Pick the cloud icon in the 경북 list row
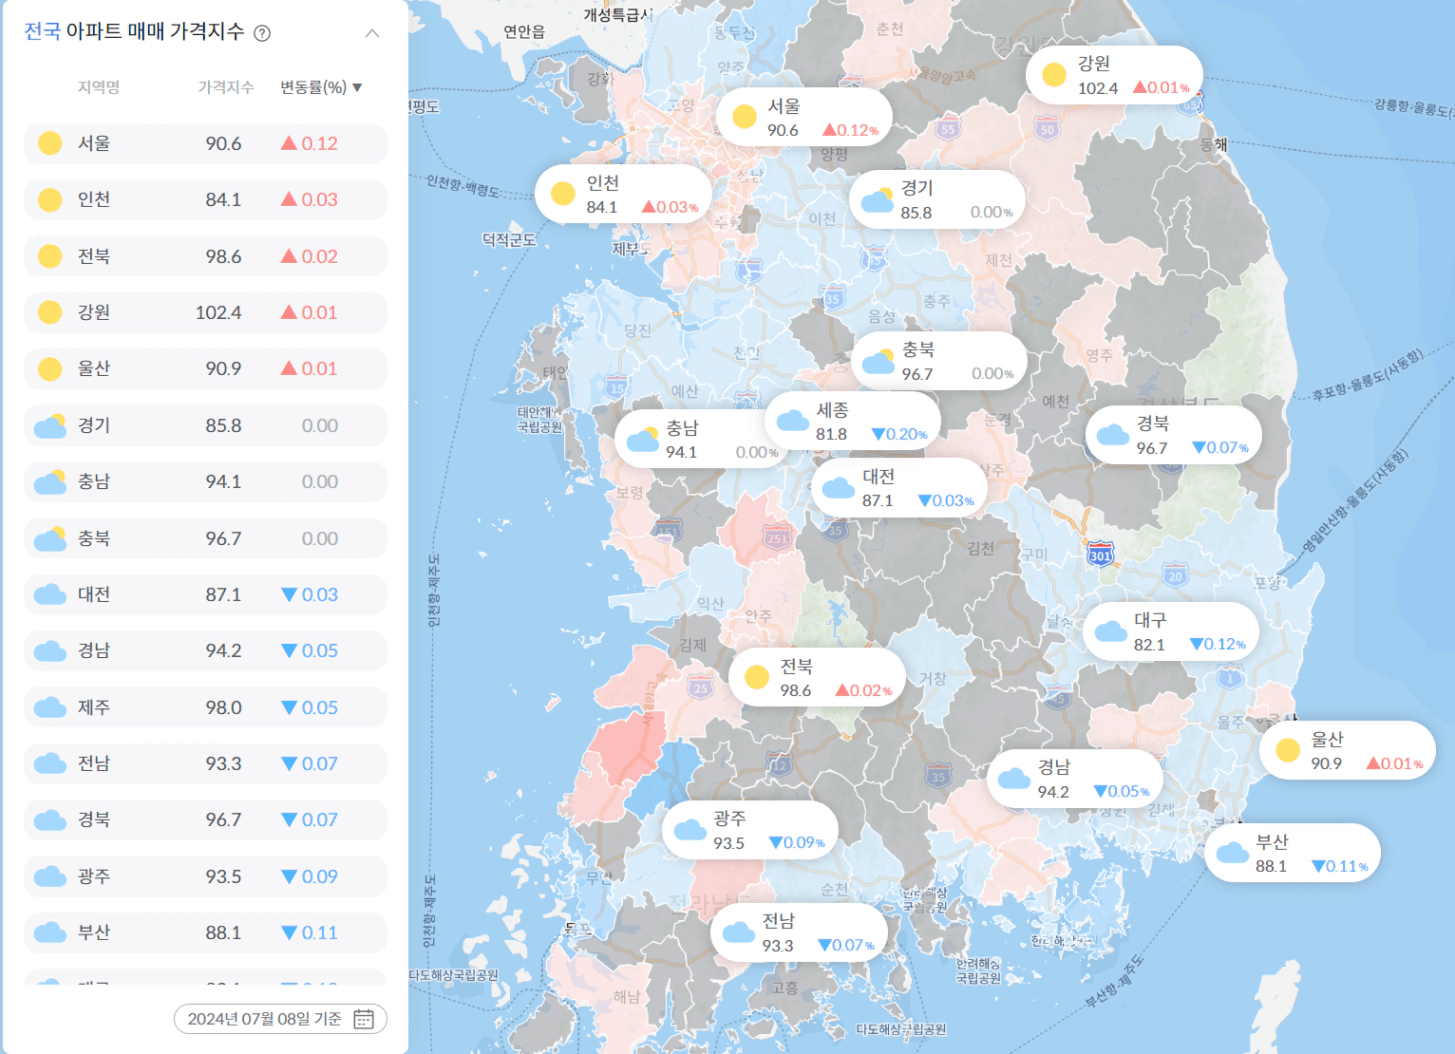The image size is (1455, 1054). (x=50, y=820)
